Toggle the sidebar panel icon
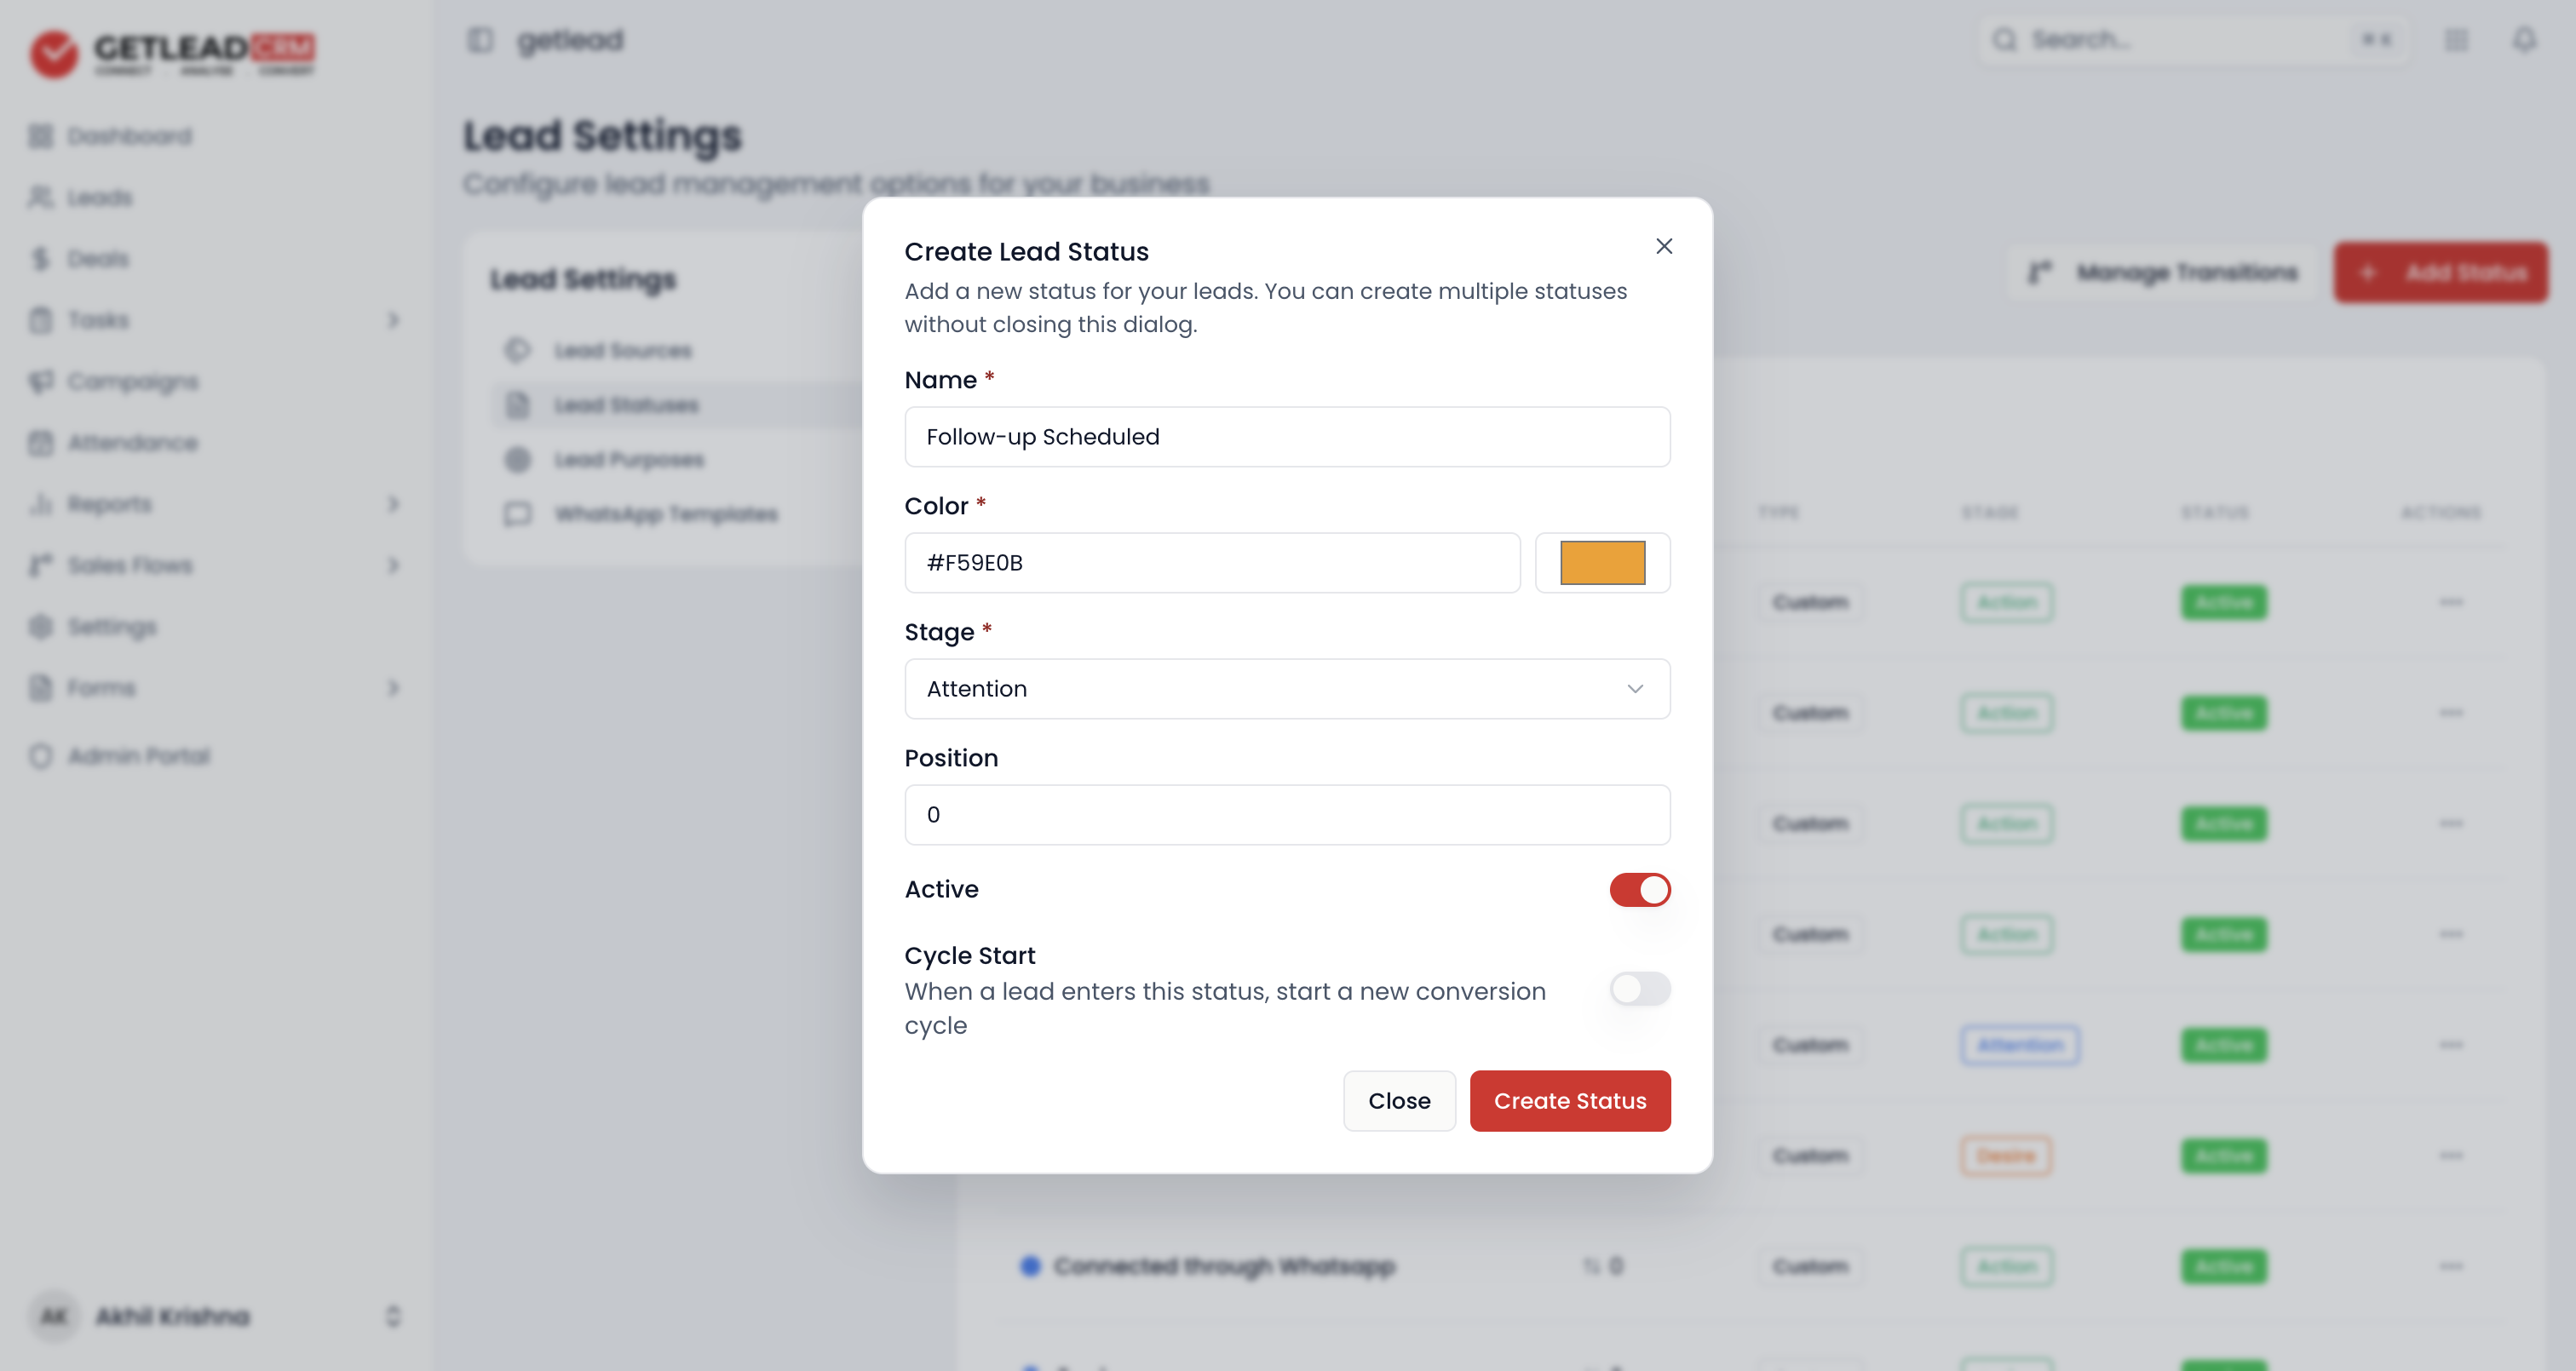Screen dimensions: 2576x1371 [480, 40]
